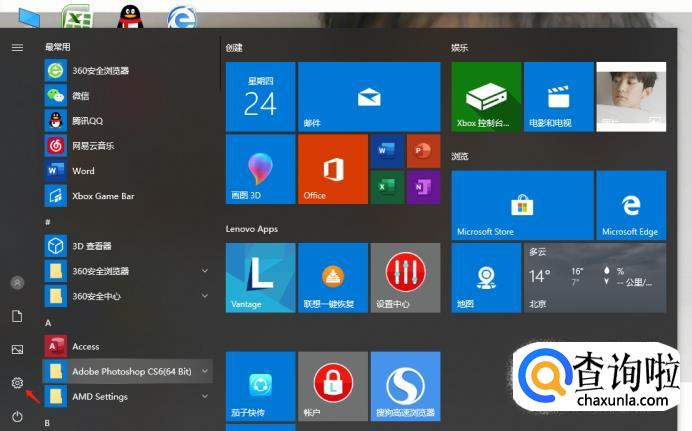Open the Xbox 控制台 tile

click(x=486, y=97)
